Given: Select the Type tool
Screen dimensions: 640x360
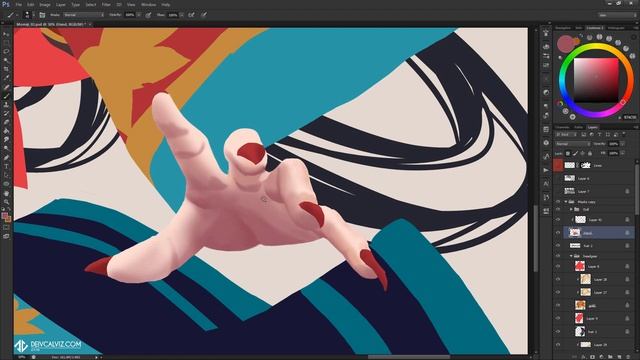Looking at the screenshot, I should coord(6,167).
